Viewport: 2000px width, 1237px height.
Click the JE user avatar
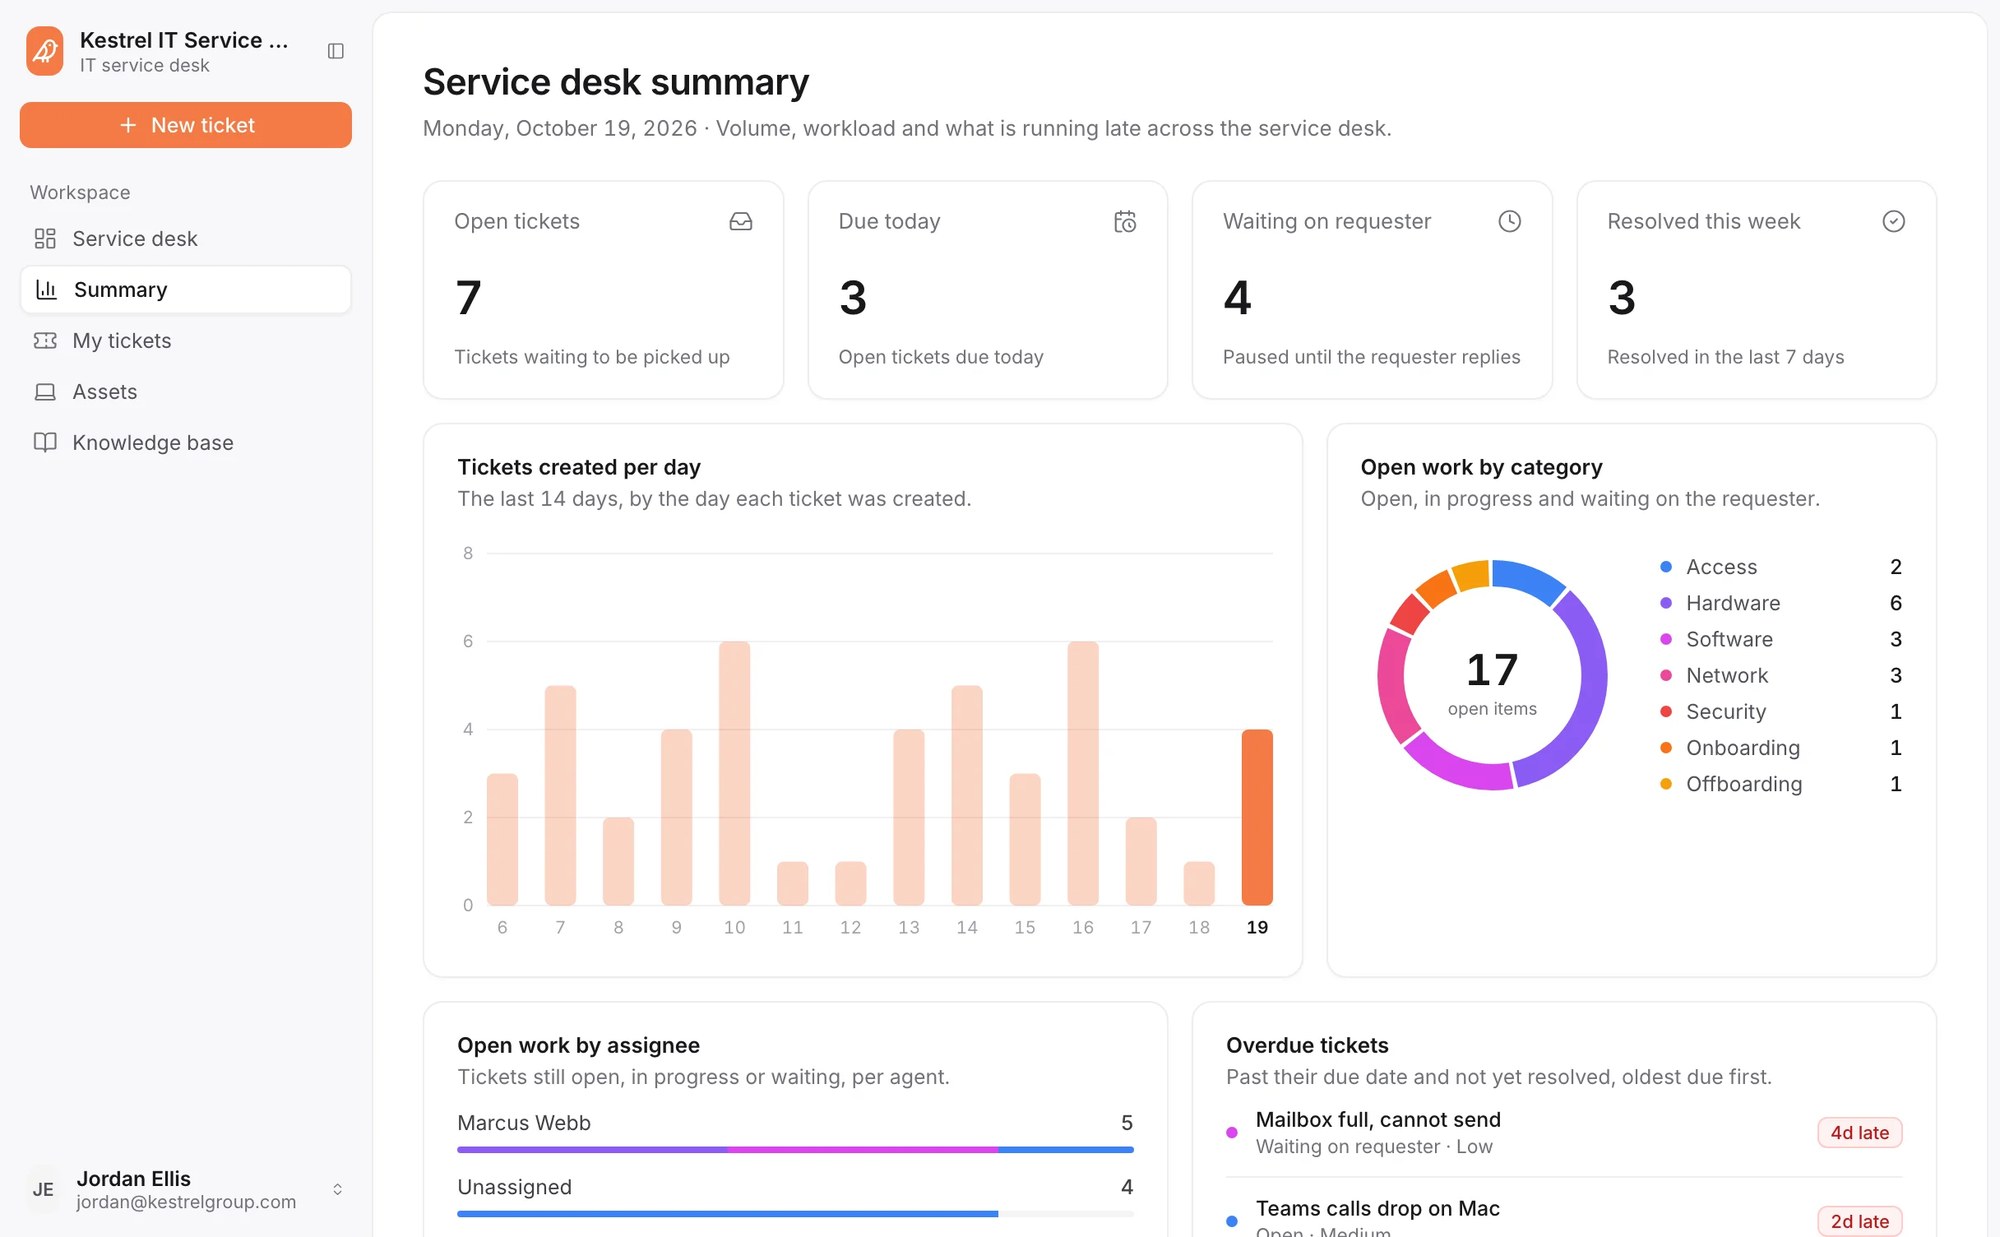(43, 1189)
